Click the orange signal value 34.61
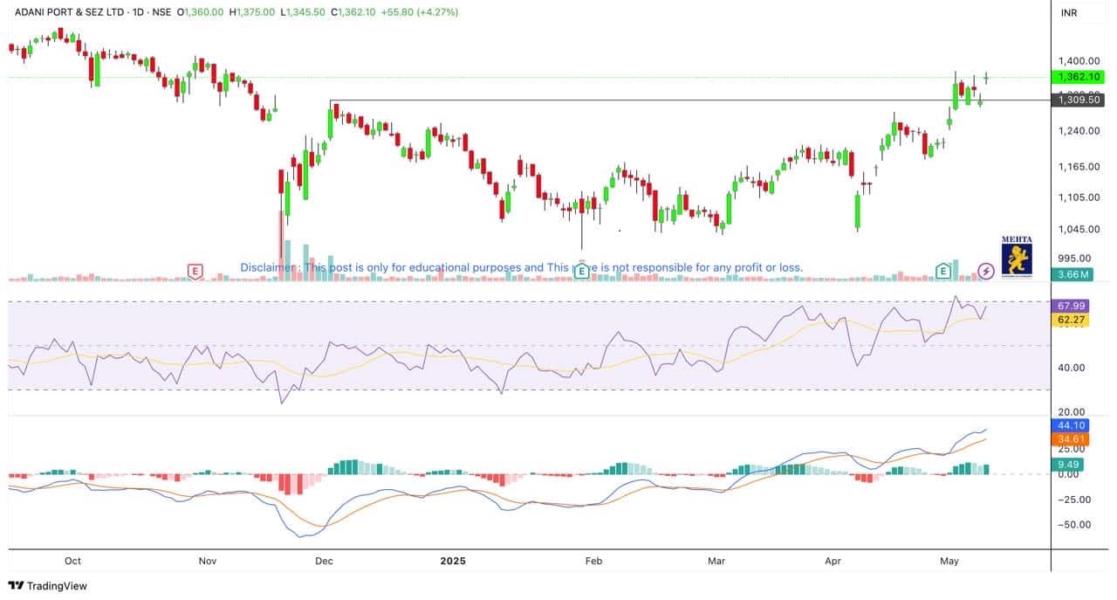 pos(1071,439)
